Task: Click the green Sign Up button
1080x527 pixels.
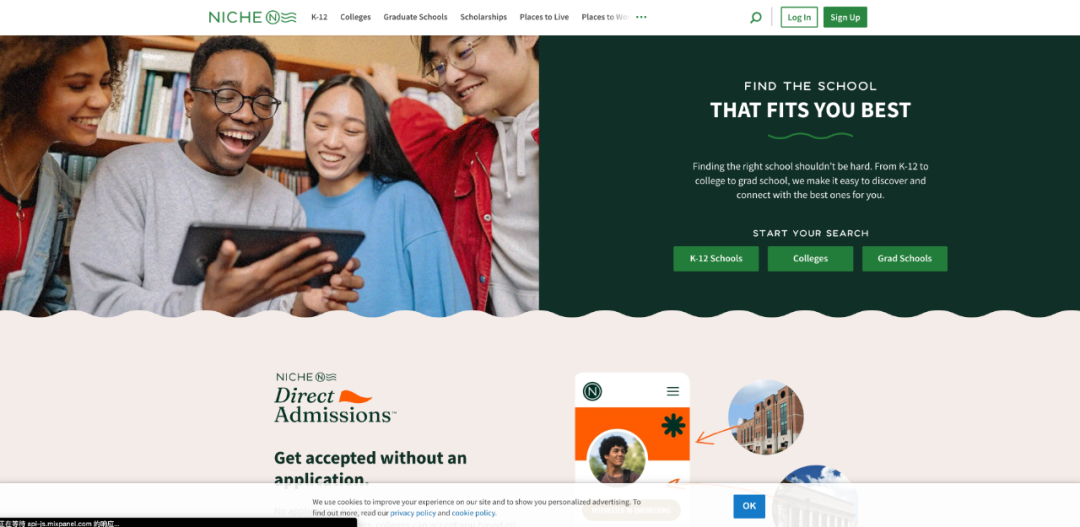Action: [845, 17]
